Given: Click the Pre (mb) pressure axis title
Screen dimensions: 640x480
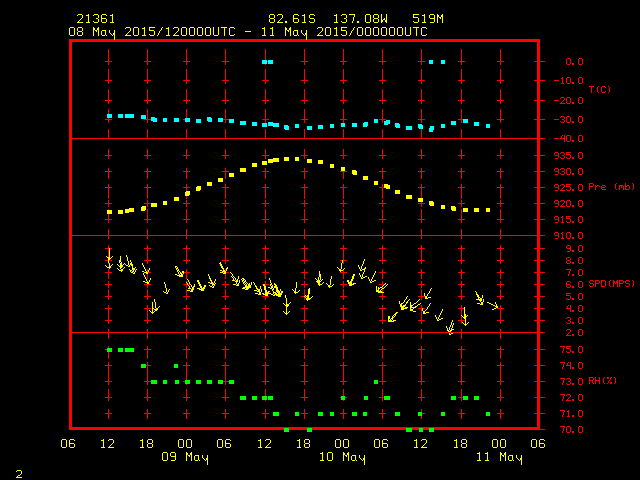Looking at the screenshot, I should (x=611, y=187).
